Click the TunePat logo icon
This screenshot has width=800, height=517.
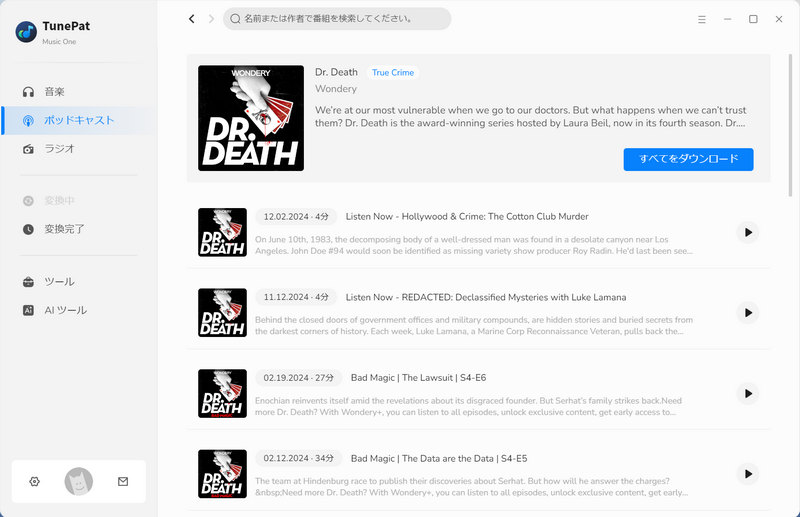click(x=26, y=32)
